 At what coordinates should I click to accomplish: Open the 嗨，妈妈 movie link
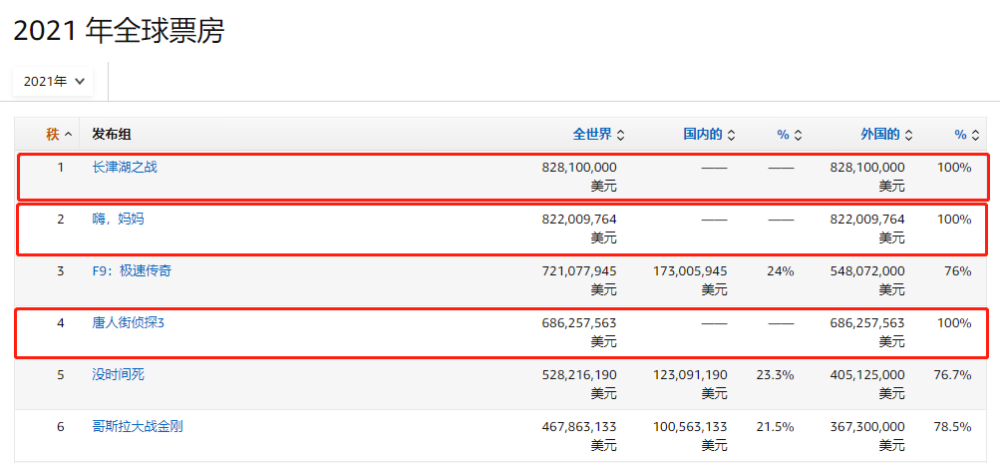pyautogui.click(x=118, y=219)
